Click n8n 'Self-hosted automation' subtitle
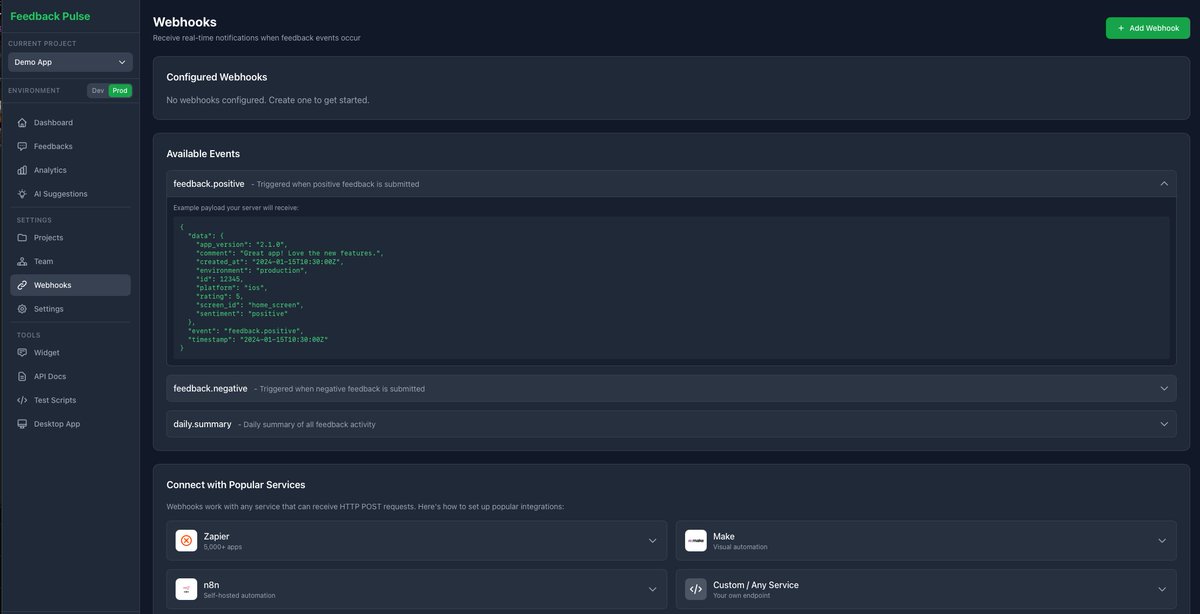 point(239,595)
